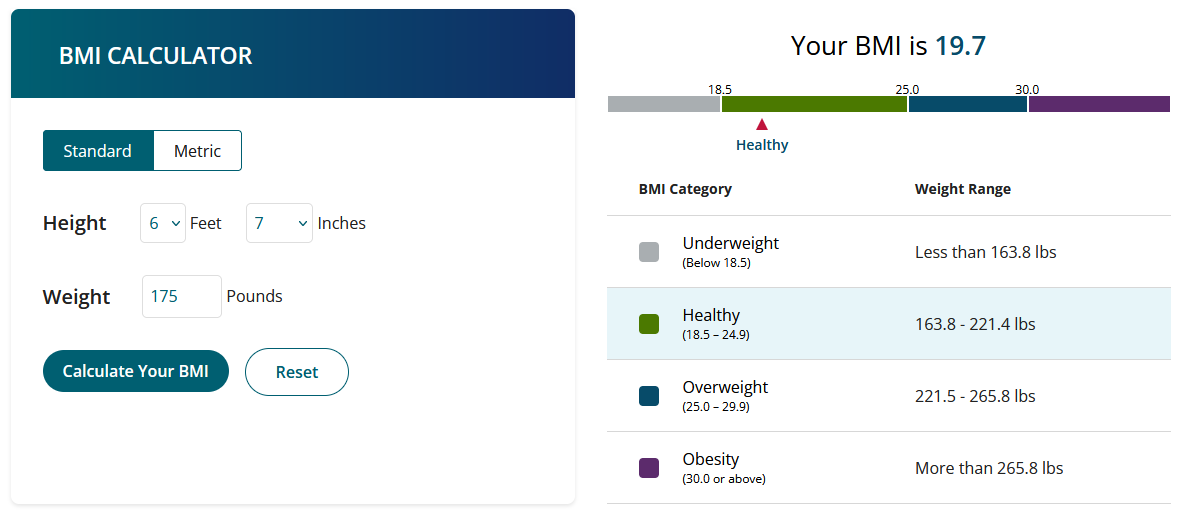
Task: Click the blue Overweight category square
Action: click(649, 396)
